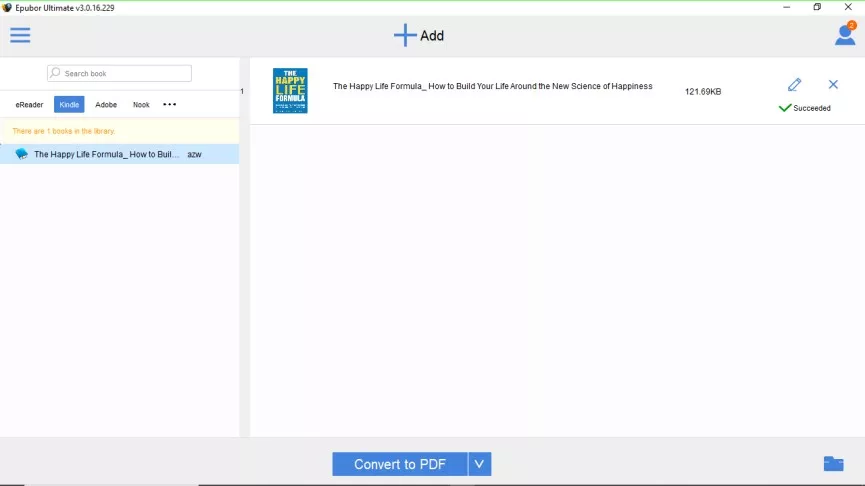Click the green Succeeded checkmark
865x486 pixels.
coord(784,108)
